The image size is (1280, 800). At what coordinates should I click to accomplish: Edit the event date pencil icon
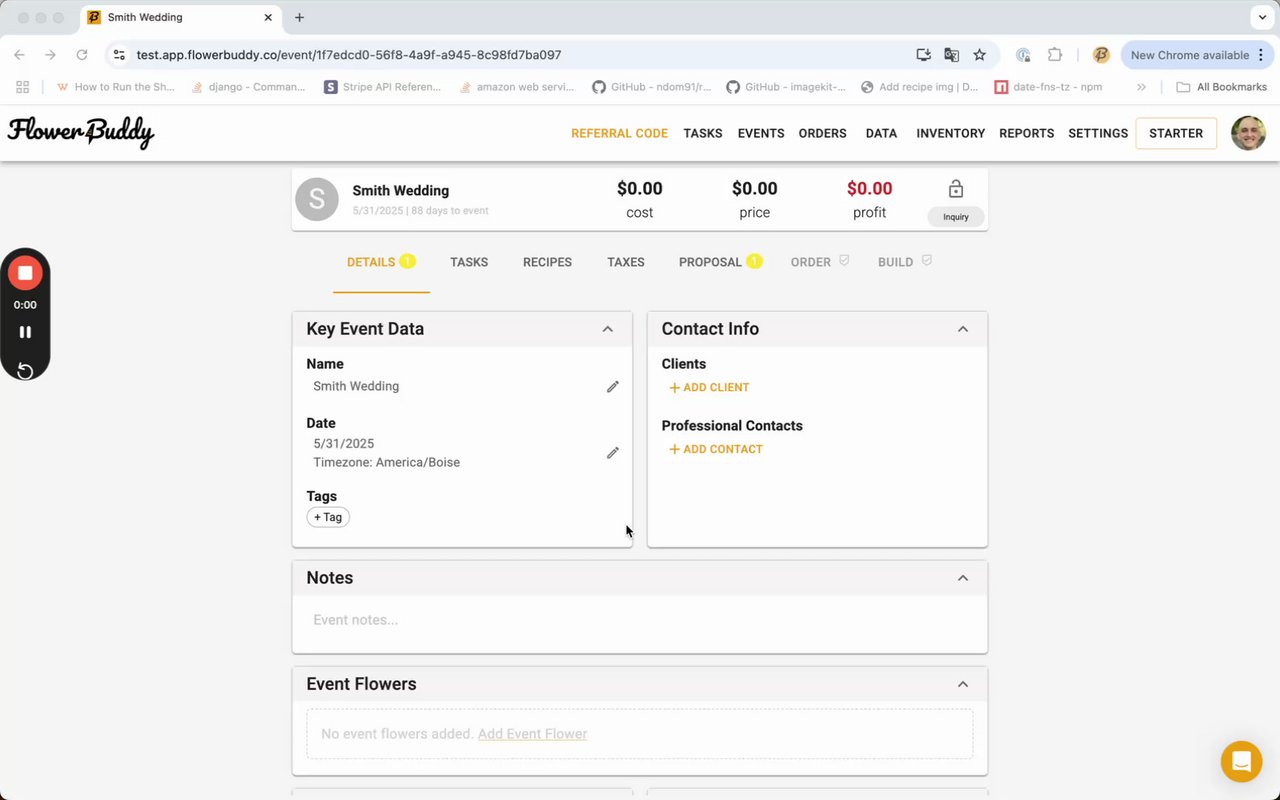click(613, 453)
